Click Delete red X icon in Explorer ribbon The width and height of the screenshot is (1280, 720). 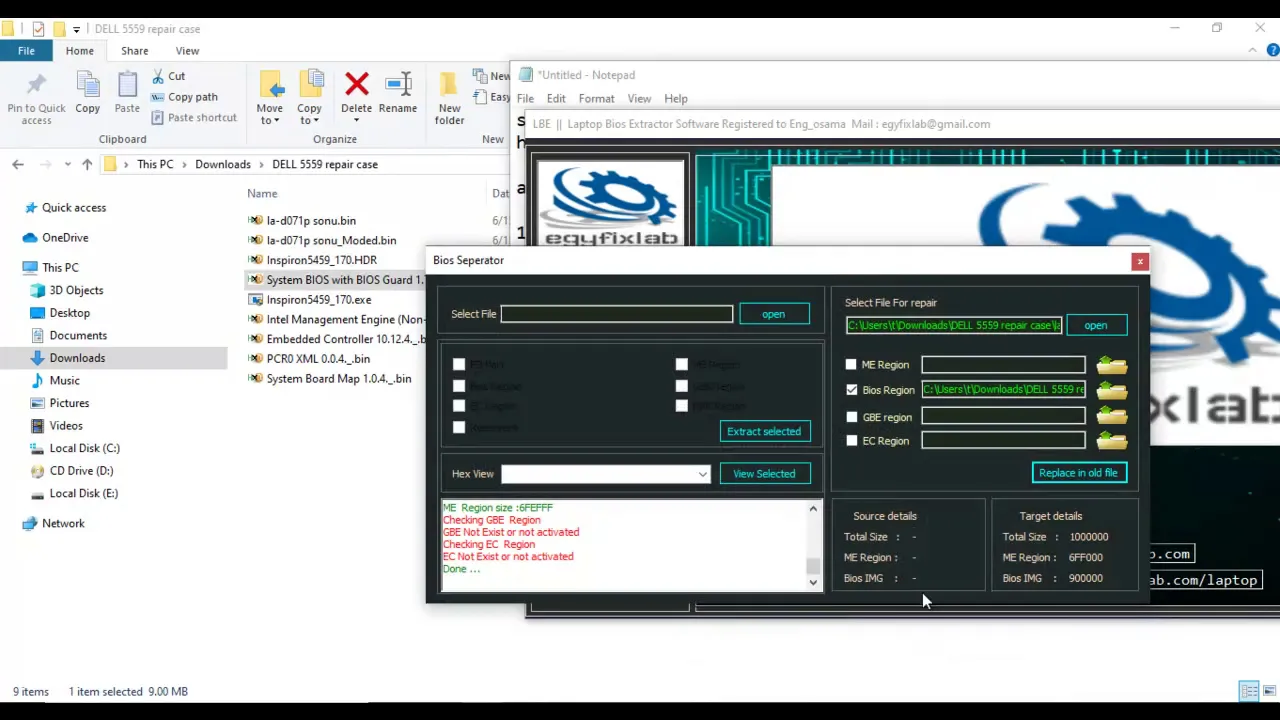click(356, 84)
